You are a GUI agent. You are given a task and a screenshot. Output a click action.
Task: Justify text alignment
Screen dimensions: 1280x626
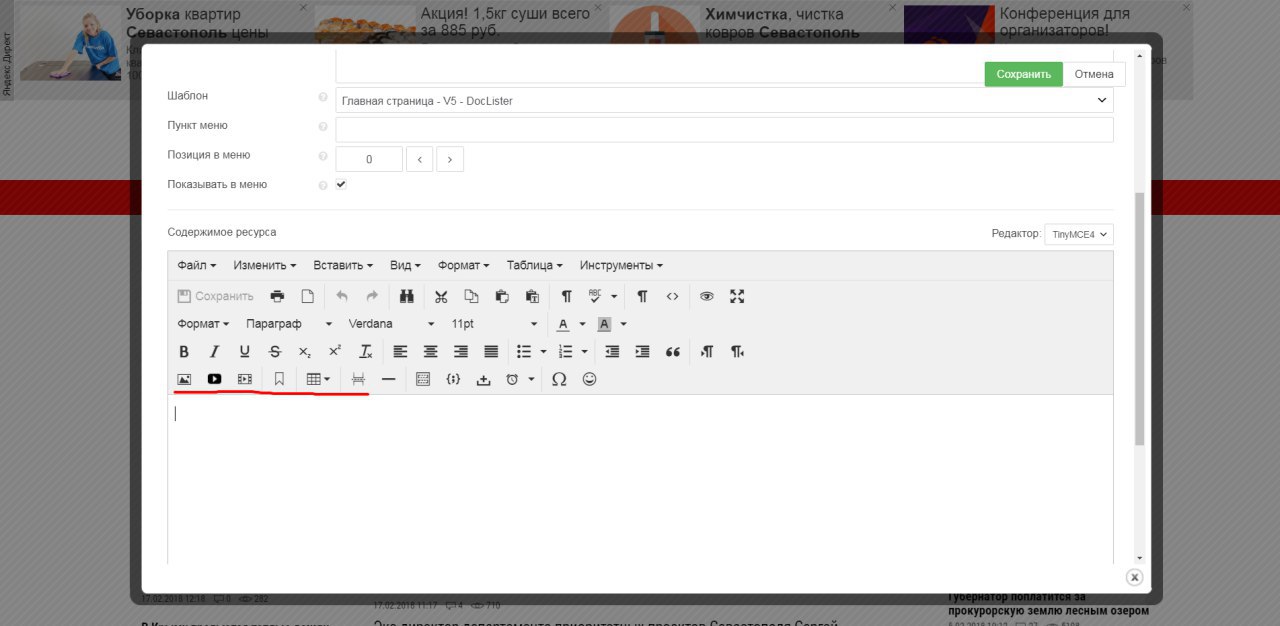tap(491, 351)
